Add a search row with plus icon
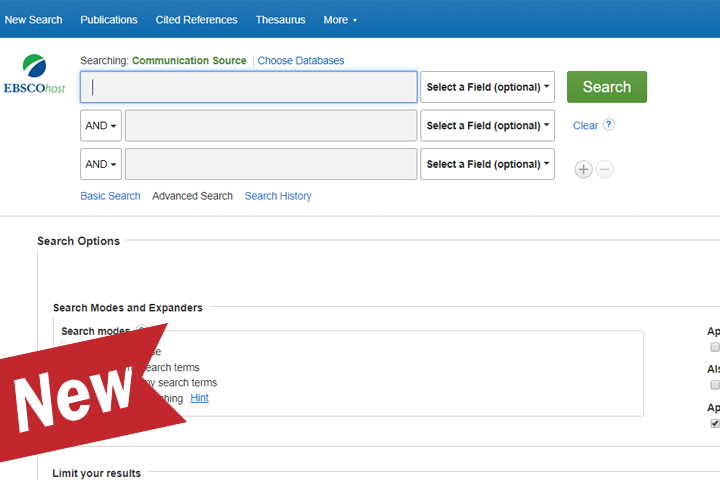The image size is (720, 480). click(x=583, y=169)
